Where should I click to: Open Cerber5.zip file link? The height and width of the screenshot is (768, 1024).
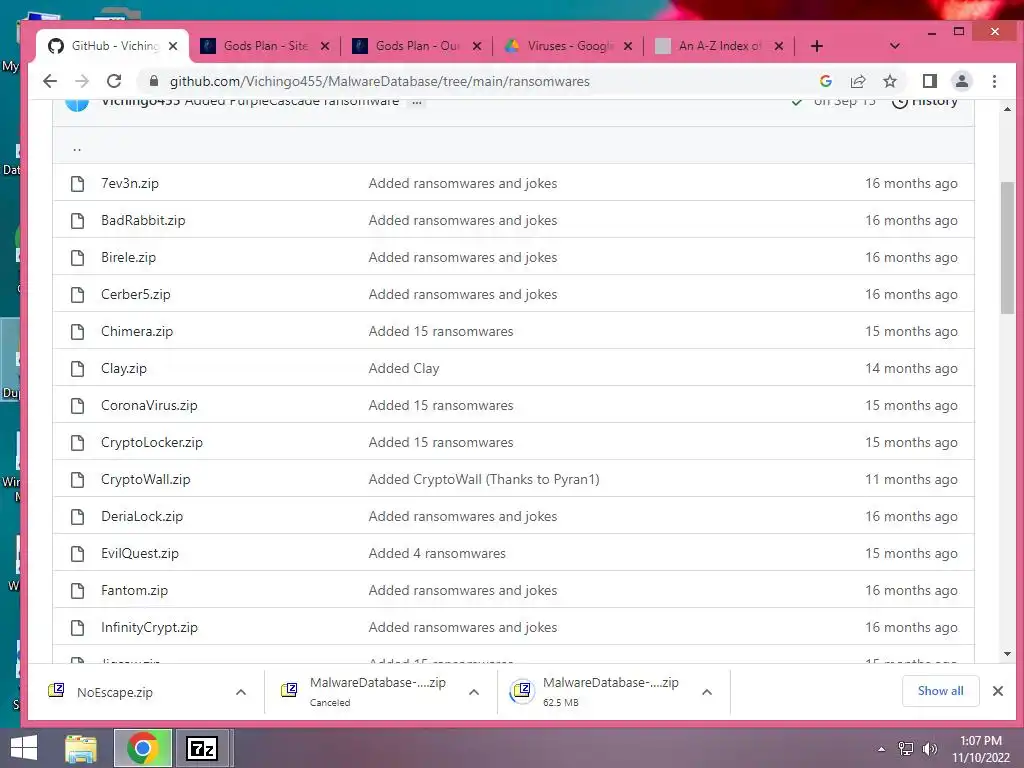tap(135, 295)
